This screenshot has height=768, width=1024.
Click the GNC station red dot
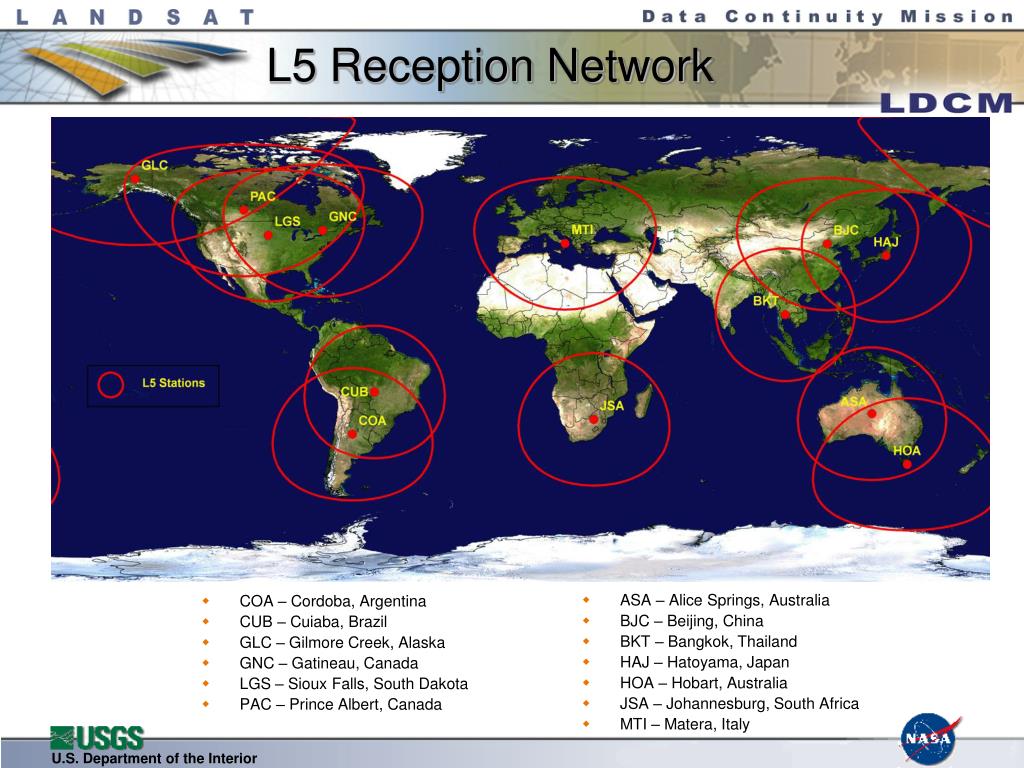pos(323,231)
